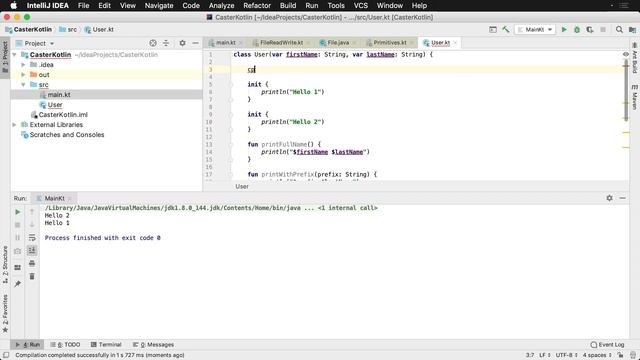Open the Refactor menu
The width and height of the screenshot is (640, 360).
point(257,6)
